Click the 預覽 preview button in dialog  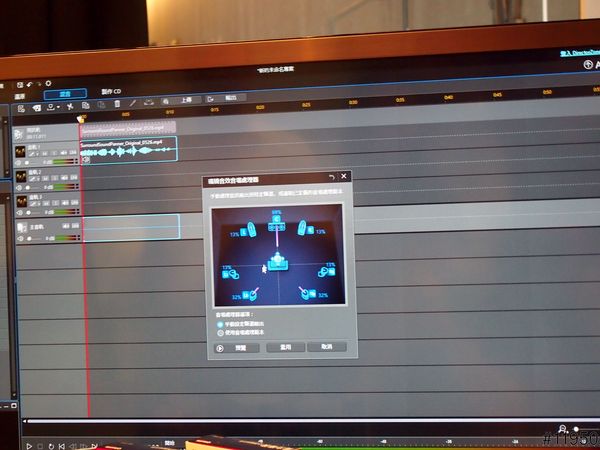(x=236, y=348)
